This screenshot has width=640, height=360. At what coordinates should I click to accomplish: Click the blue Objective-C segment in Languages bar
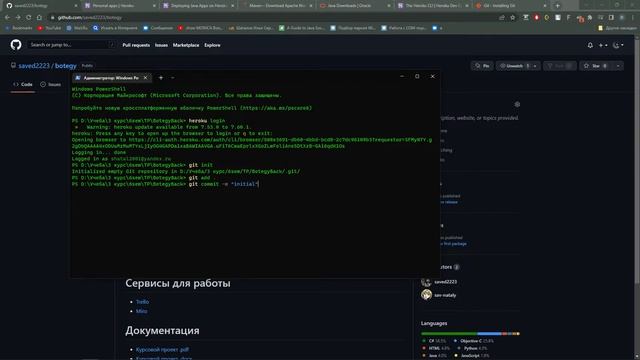coord(489,334)
